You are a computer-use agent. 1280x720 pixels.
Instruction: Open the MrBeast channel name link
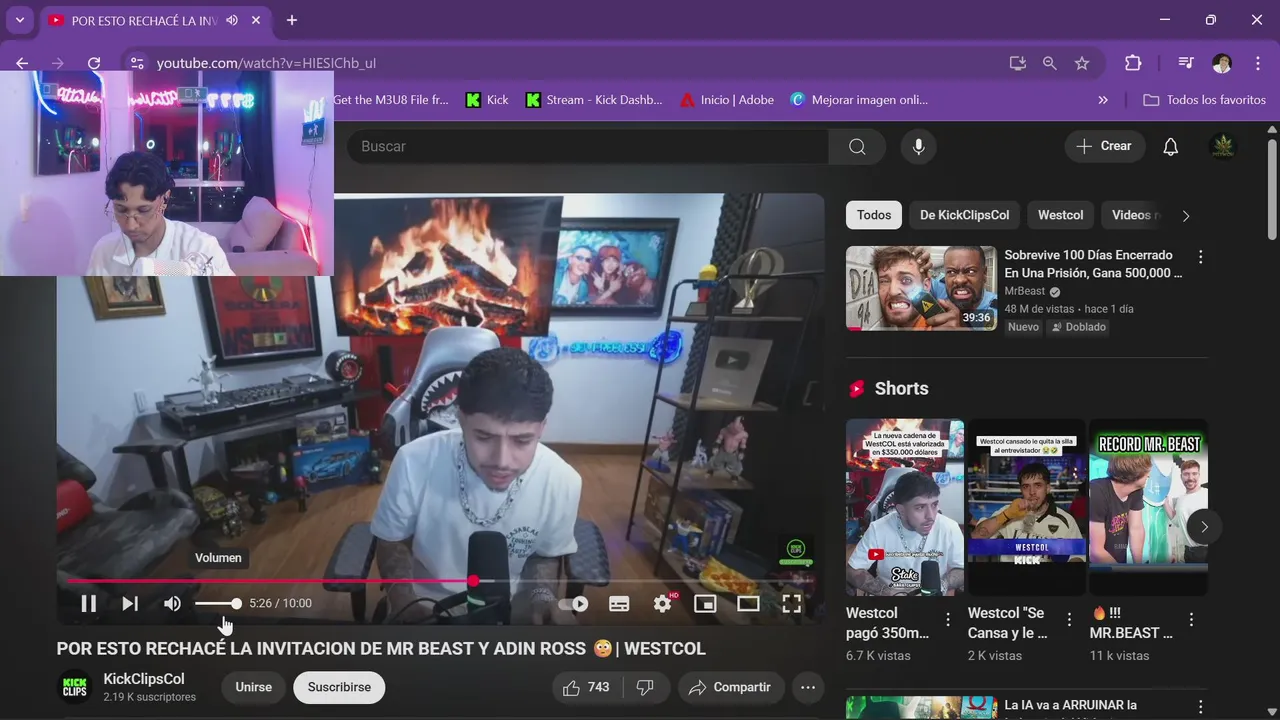click(x=1024, y=291)
